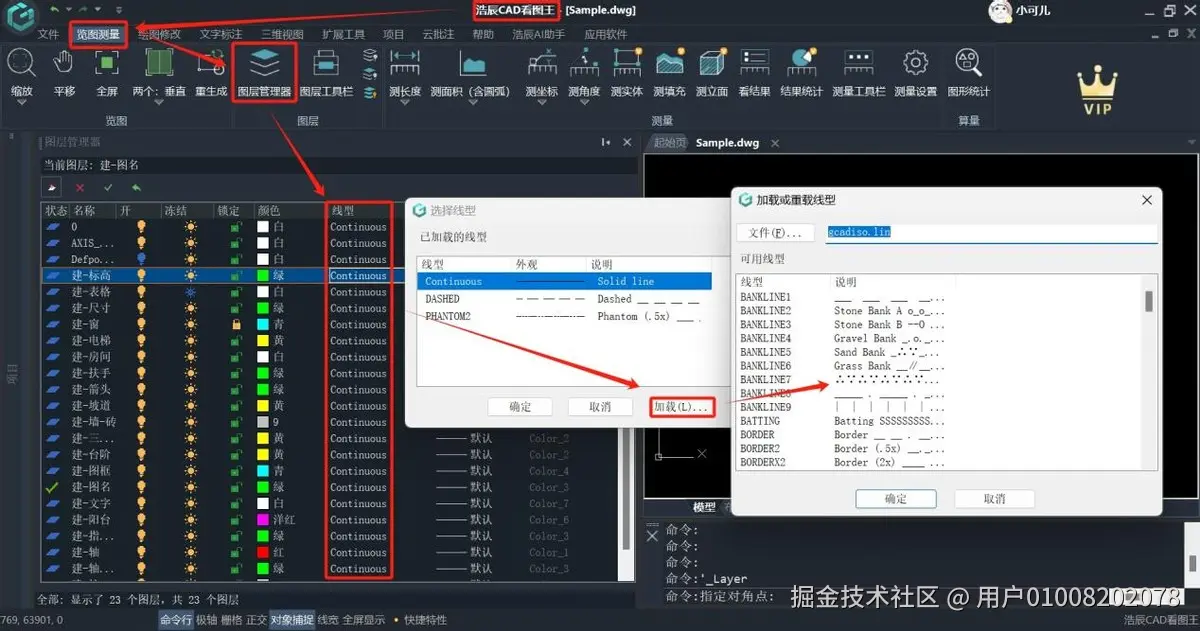Click the gcadiso.lin file name field
This screenshot has width=1200, height=631.
991,232
